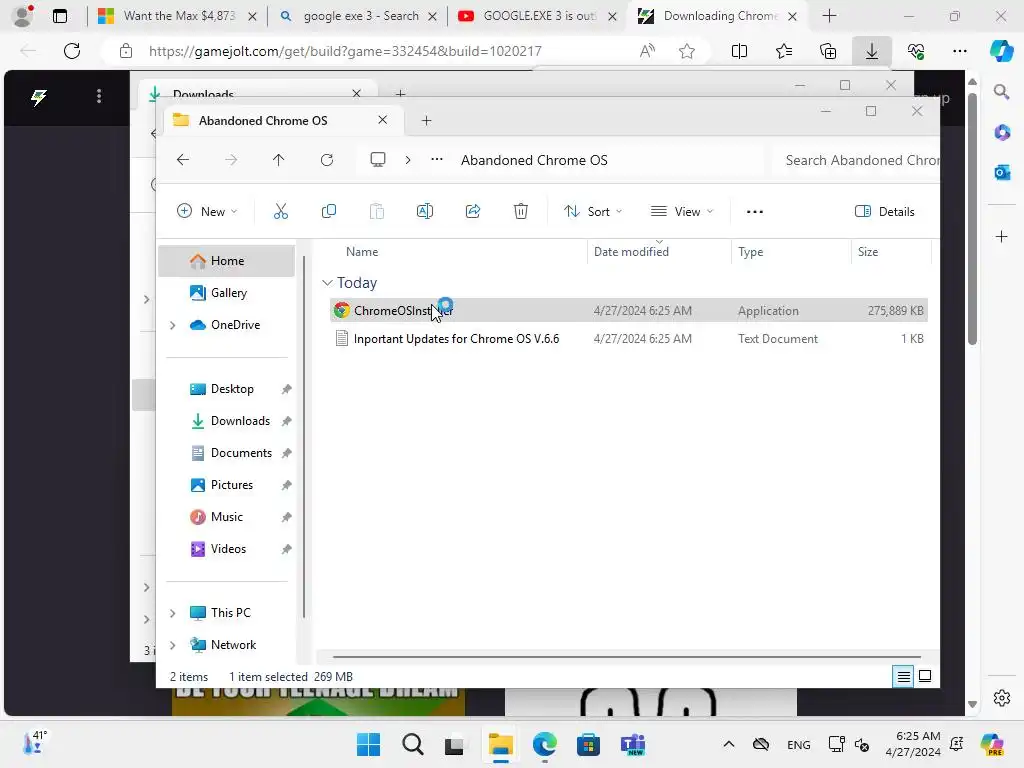Viewport: 1024px width, 768px height.
Task: Add this page to Edge favorites star
Action: [x=686, y=51]
